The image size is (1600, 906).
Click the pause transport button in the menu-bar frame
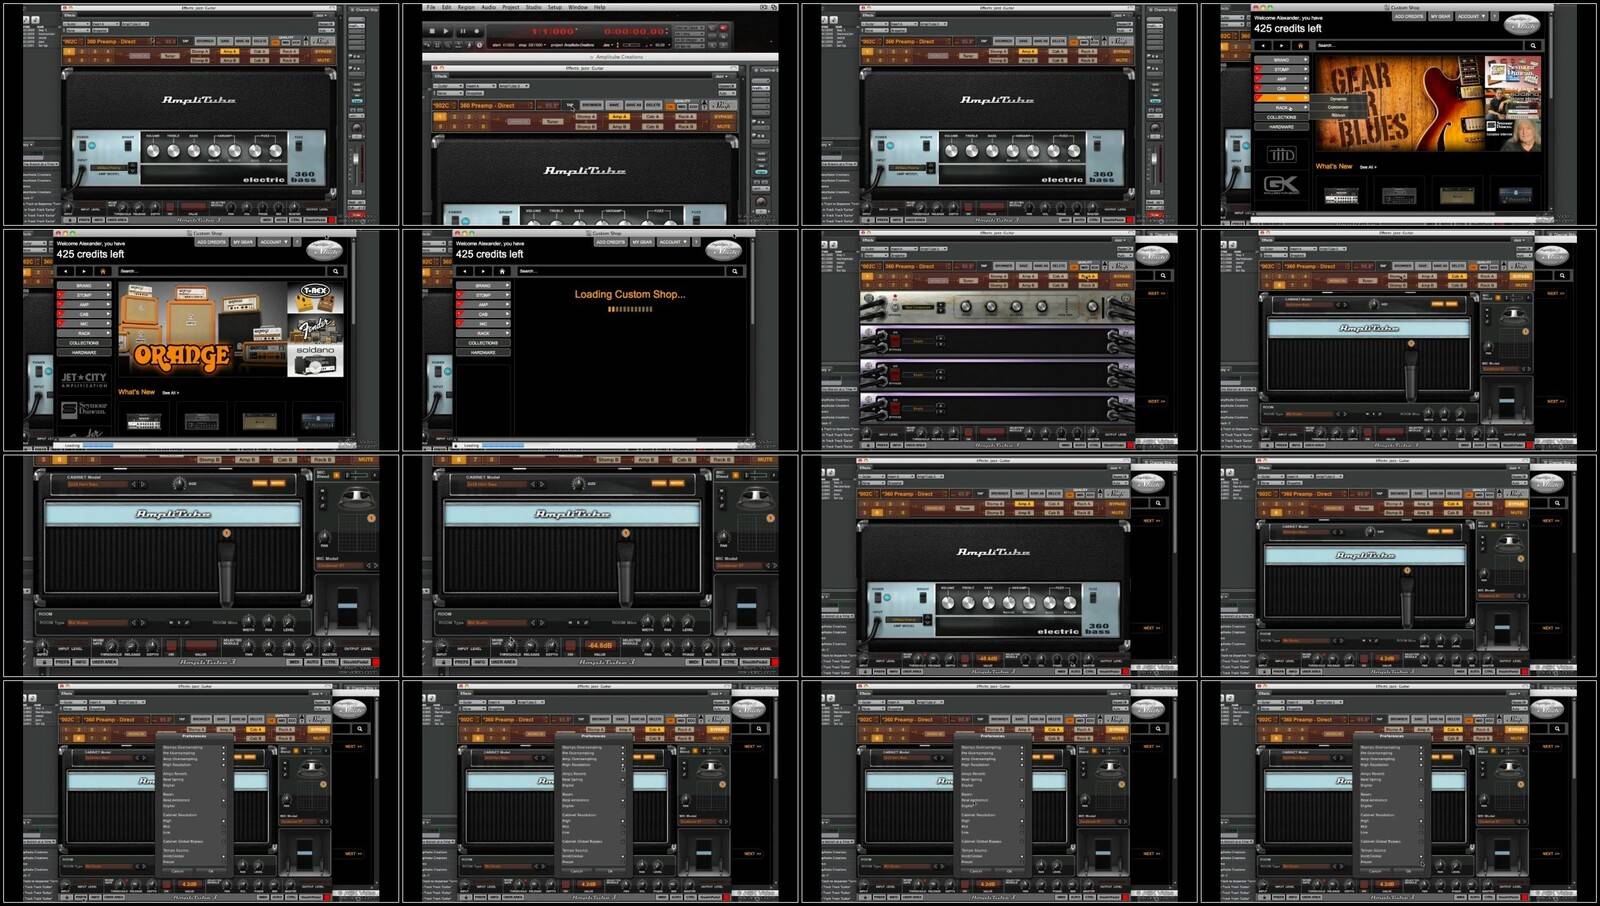[463, 31]
